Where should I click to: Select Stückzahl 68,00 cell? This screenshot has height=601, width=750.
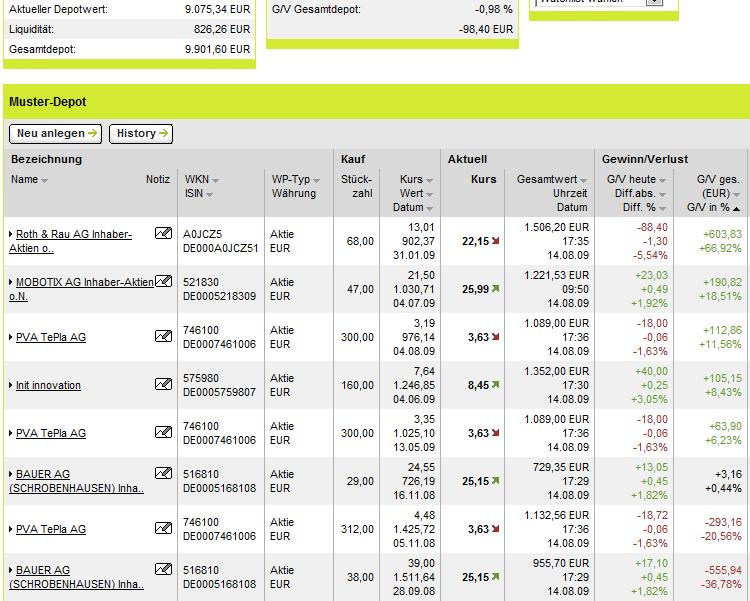pos(360,241)
